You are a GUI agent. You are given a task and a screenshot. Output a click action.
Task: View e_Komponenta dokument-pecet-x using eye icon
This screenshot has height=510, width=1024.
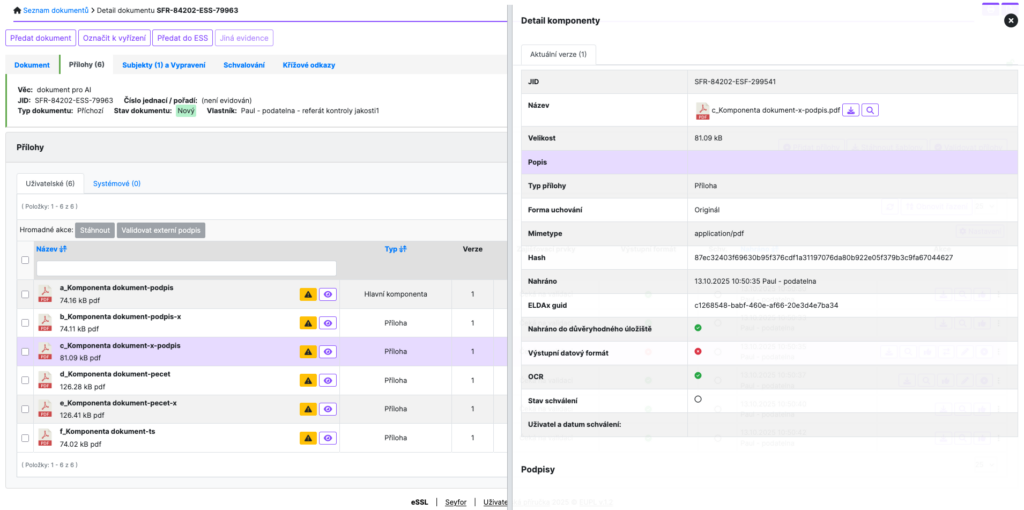point(328,409)
